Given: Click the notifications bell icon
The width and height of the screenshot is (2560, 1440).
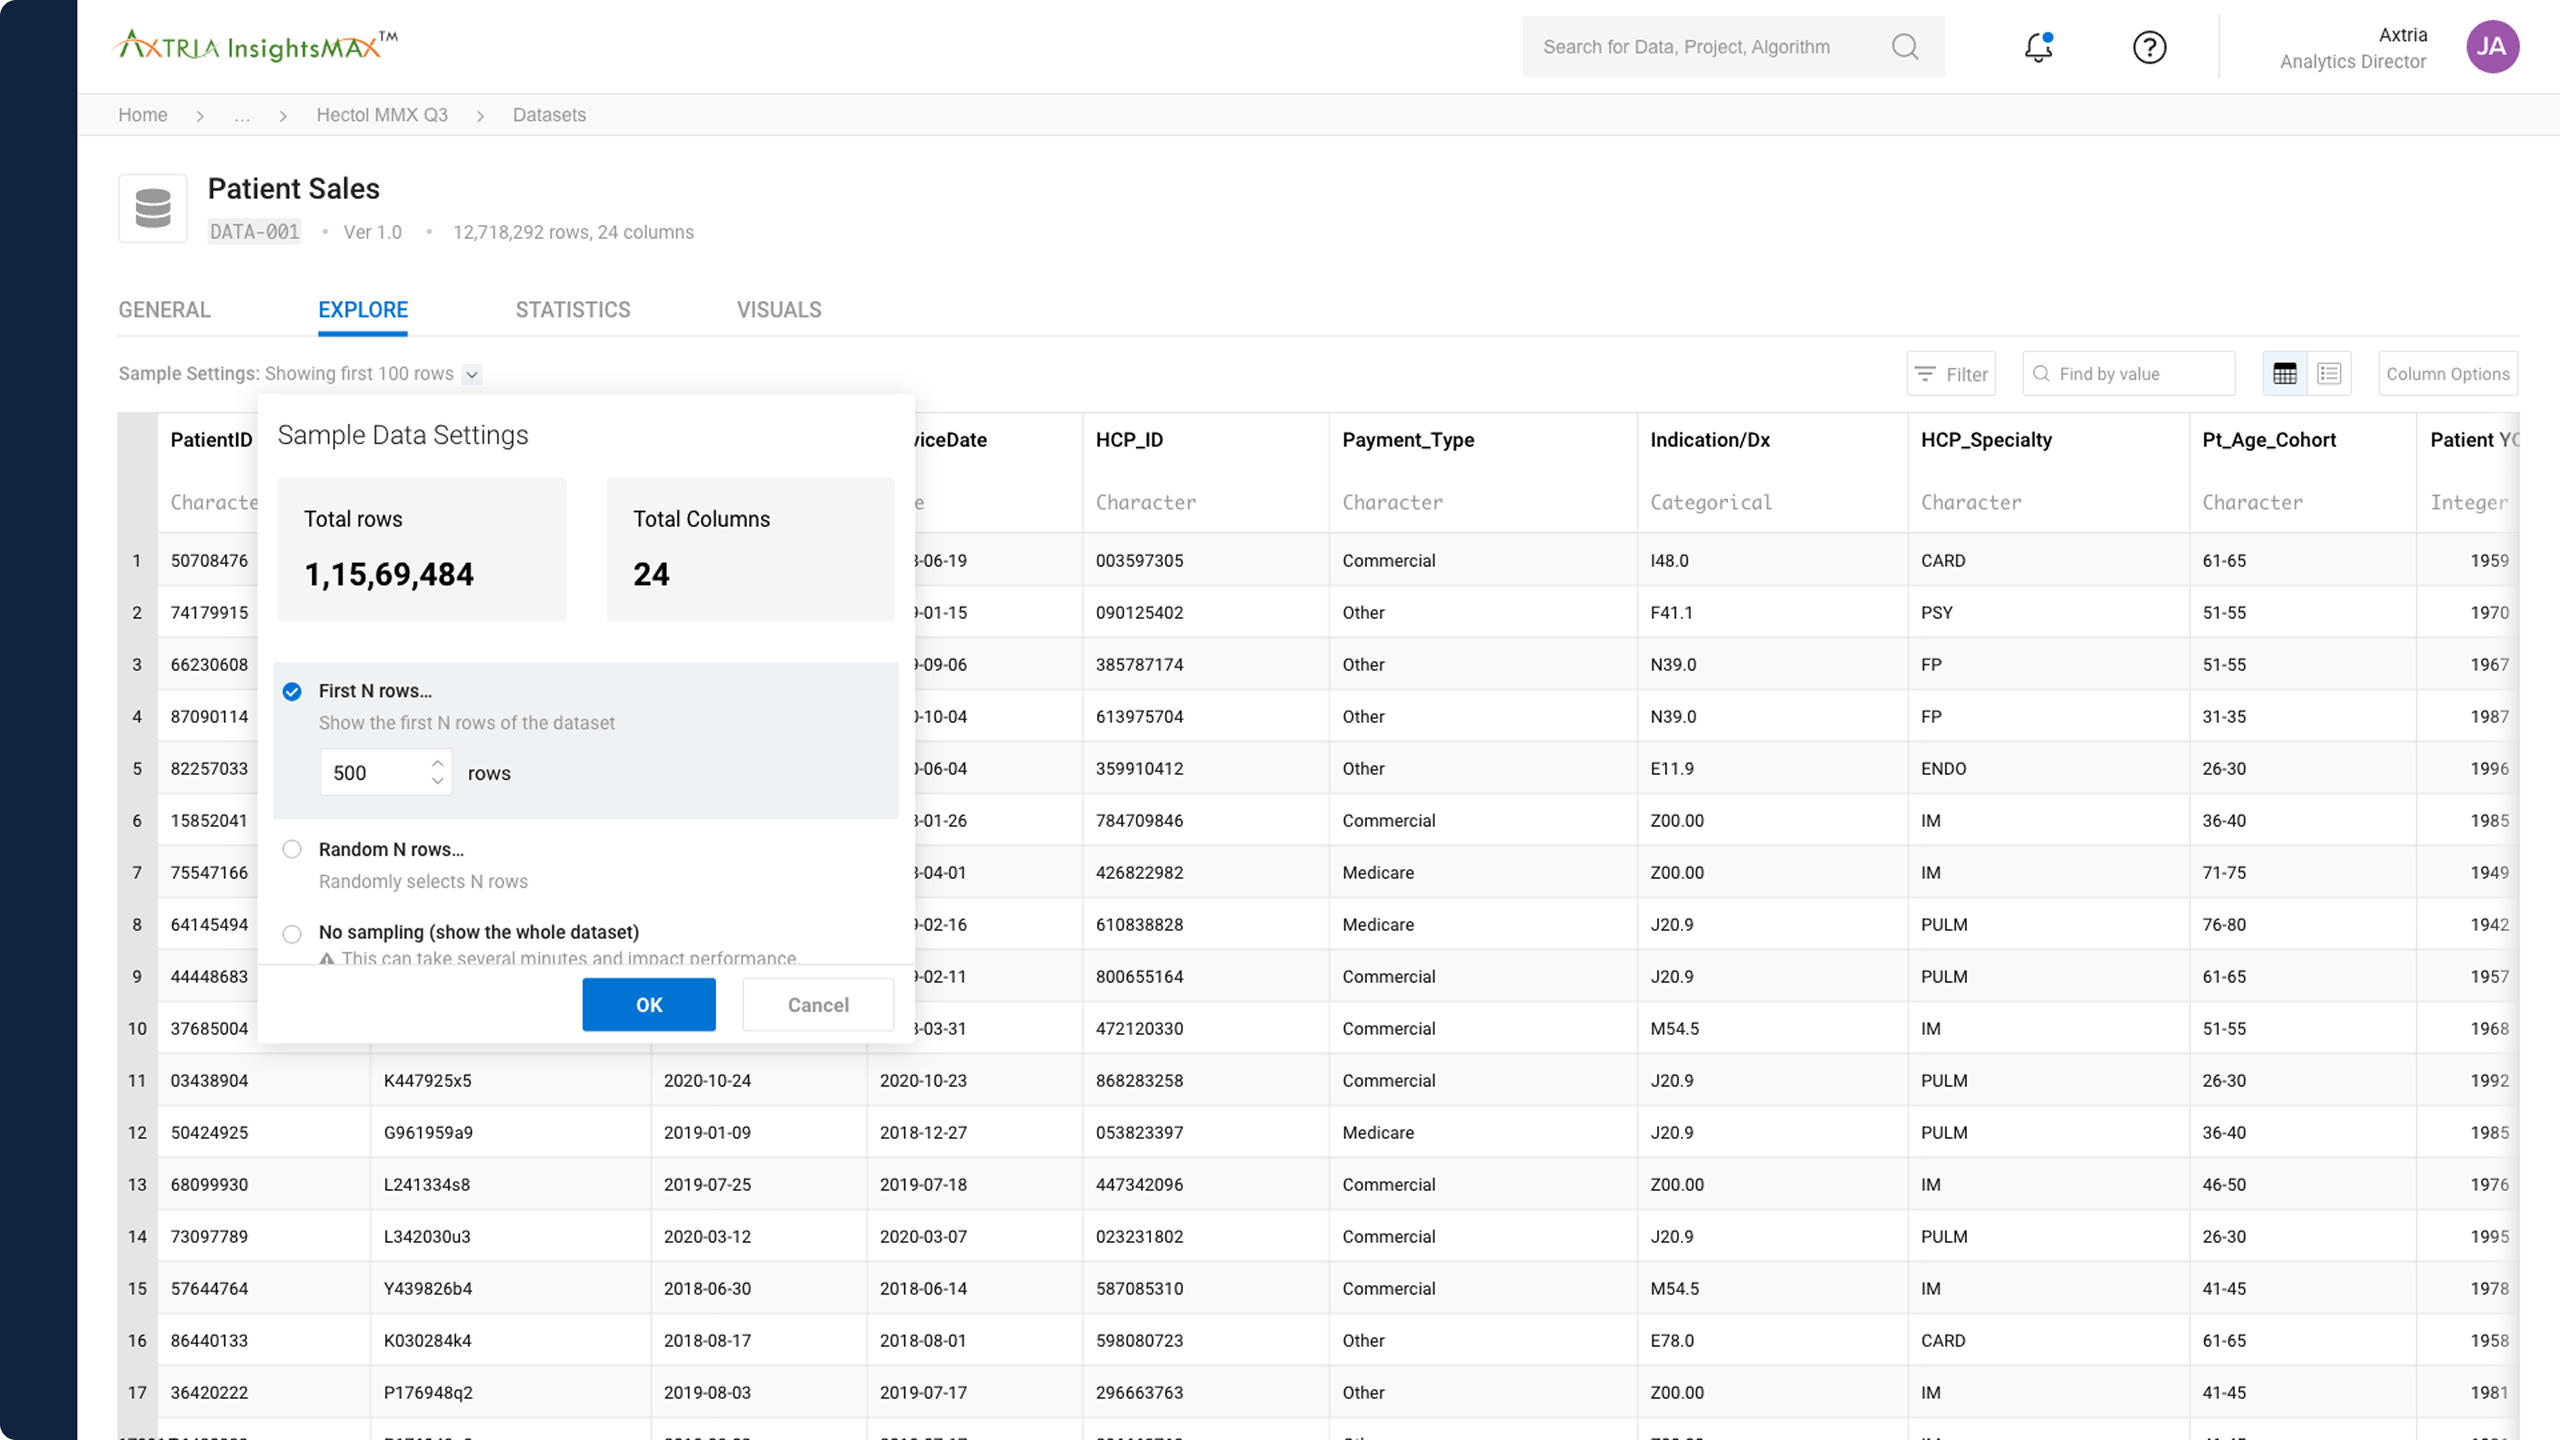Looking at the screenshot, I should pyautogui.click(x=2038, y=47).
